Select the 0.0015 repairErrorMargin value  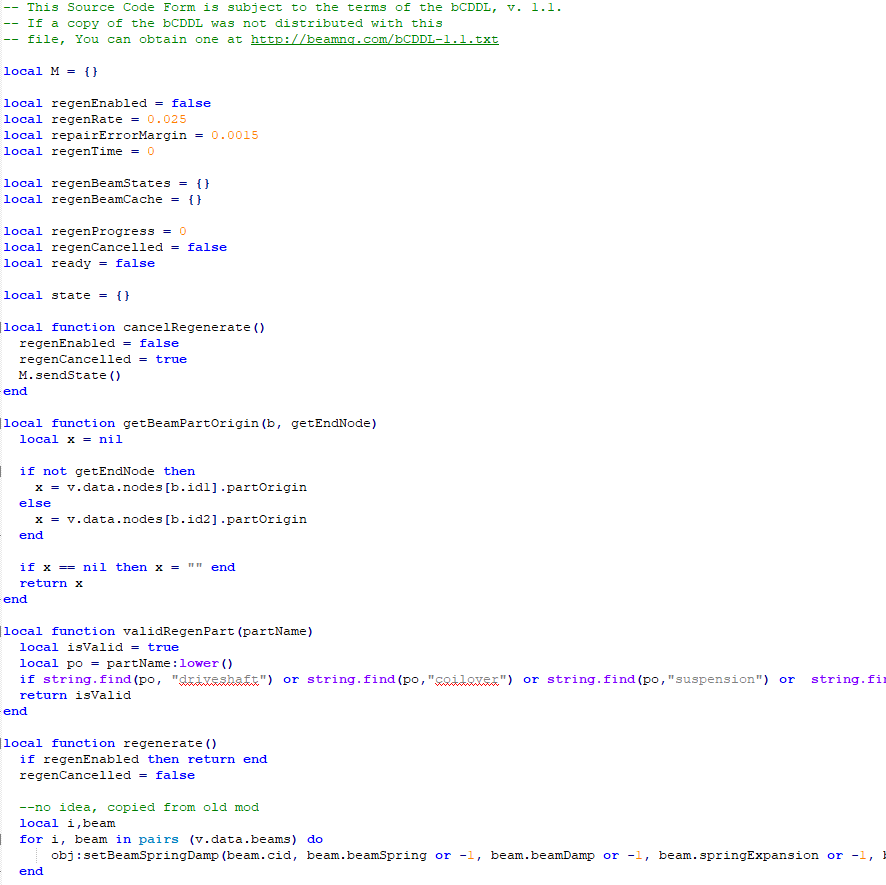(234, 136)
